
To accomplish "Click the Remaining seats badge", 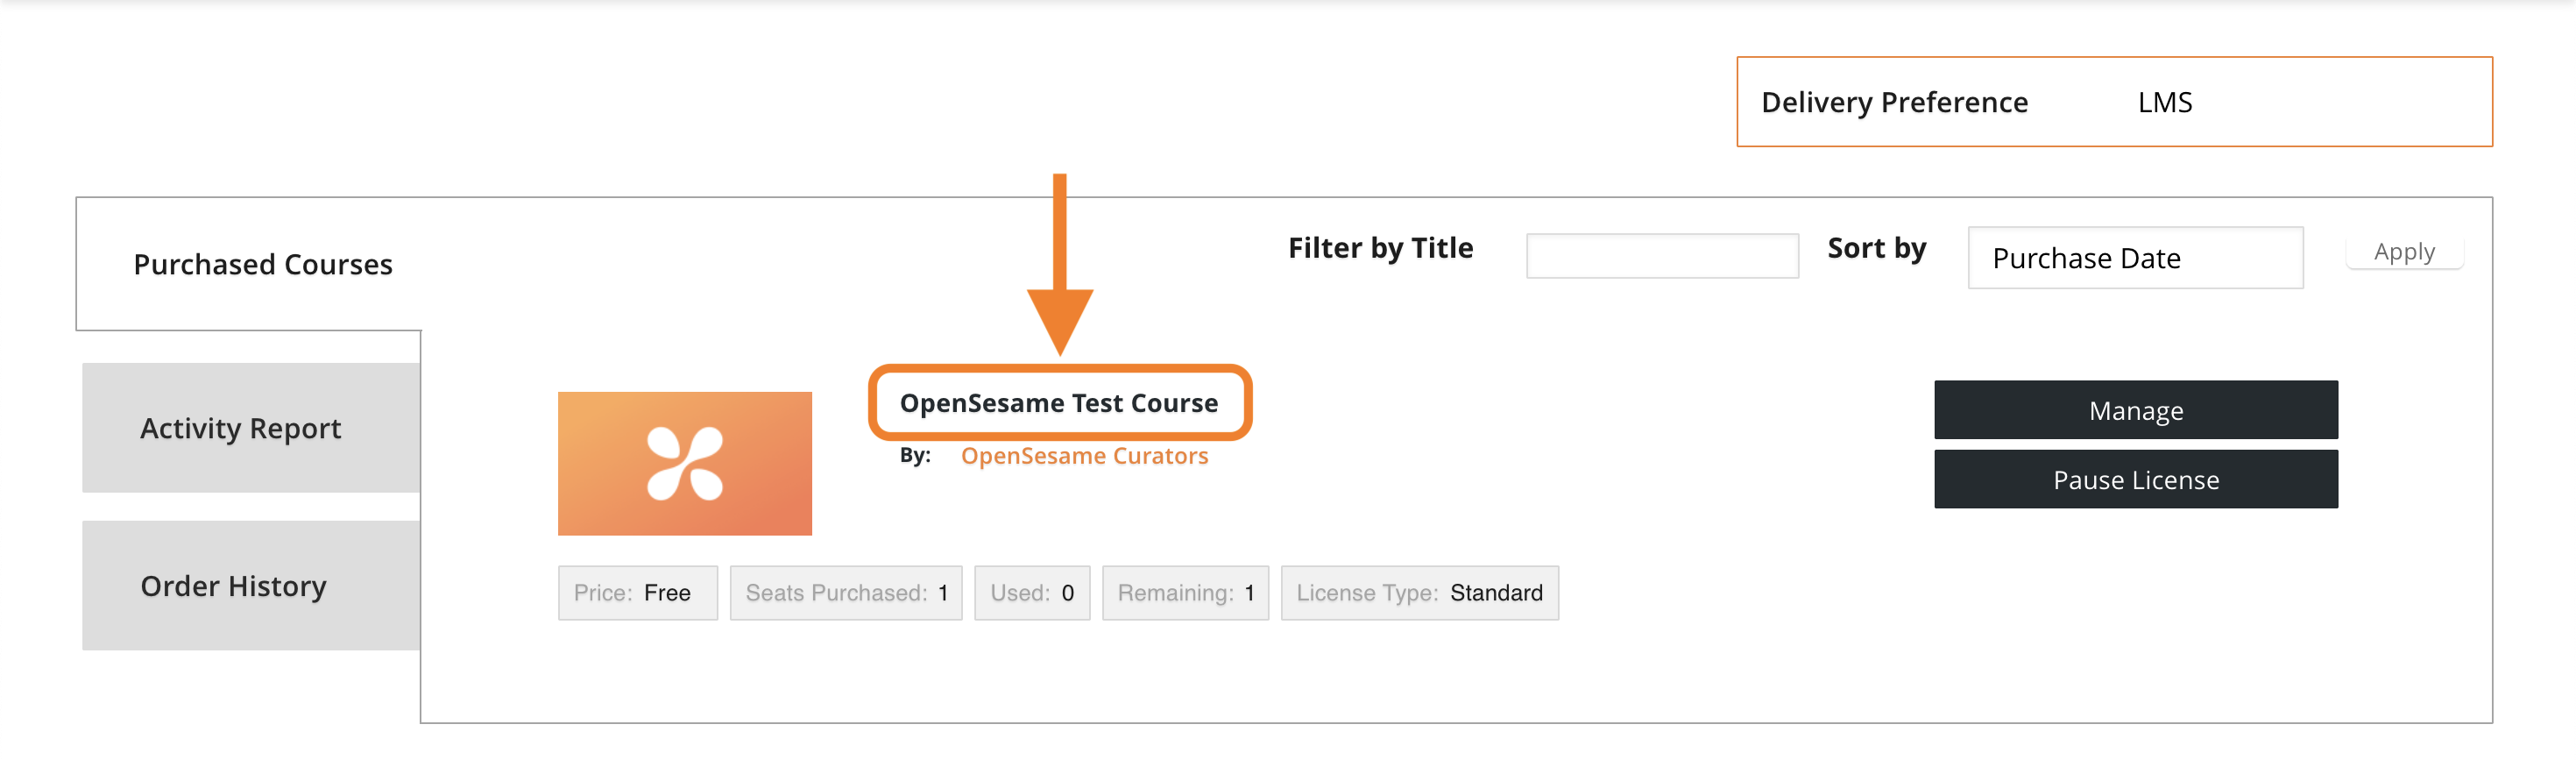I will pyautogui.click(x=1184, y=592).
